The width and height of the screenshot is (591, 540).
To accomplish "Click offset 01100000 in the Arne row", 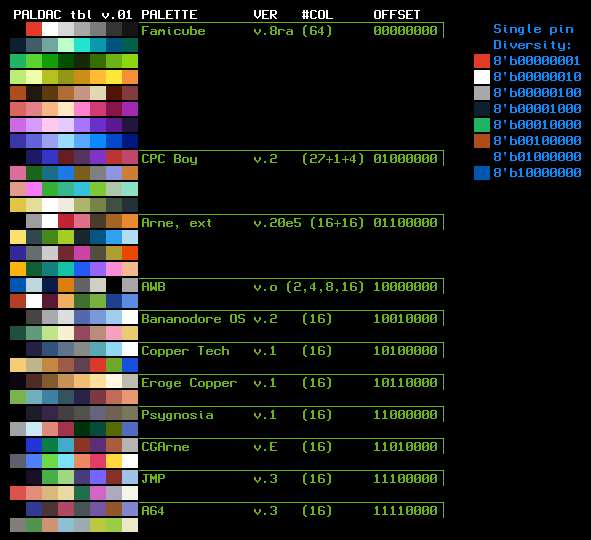I will [x=406, y=223].
